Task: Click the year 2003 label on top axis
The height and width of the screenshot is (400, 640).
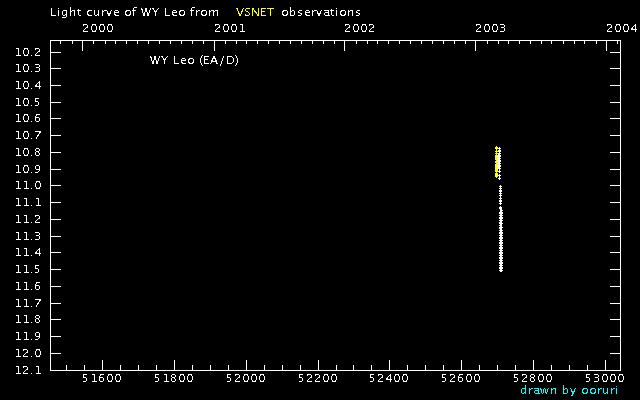Action: tap(491, 29)
